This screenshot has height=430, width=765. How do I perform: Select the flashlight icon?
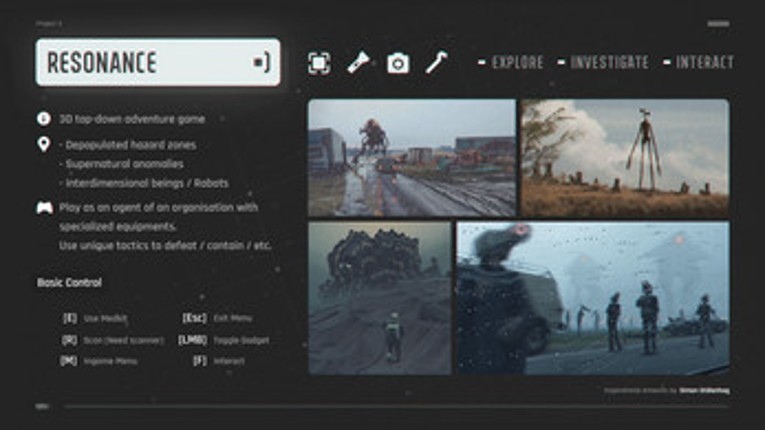point(359,63)
